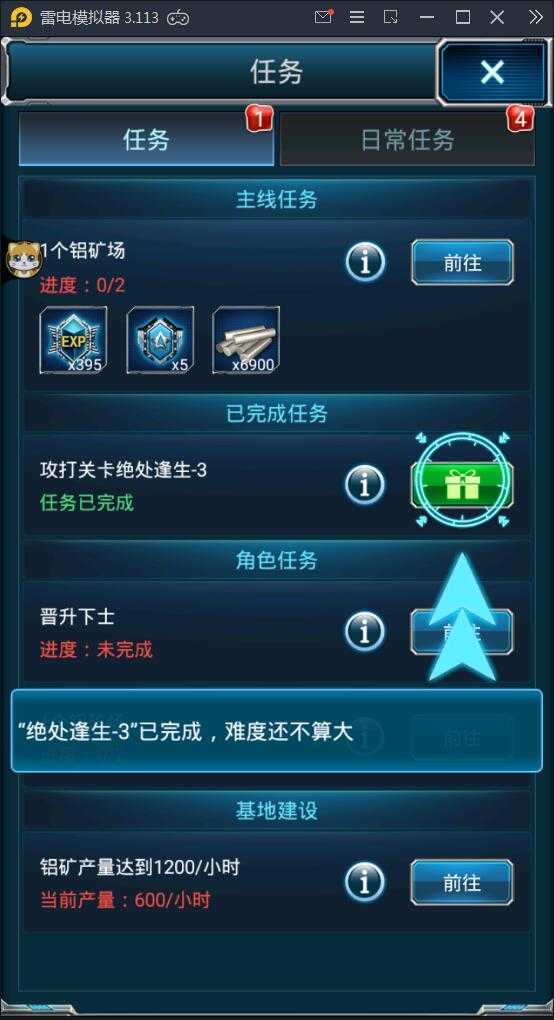Select the aluminum bars x6900 reward
554x1020 pixels.
pyautogui.click(x=246, y=340)
